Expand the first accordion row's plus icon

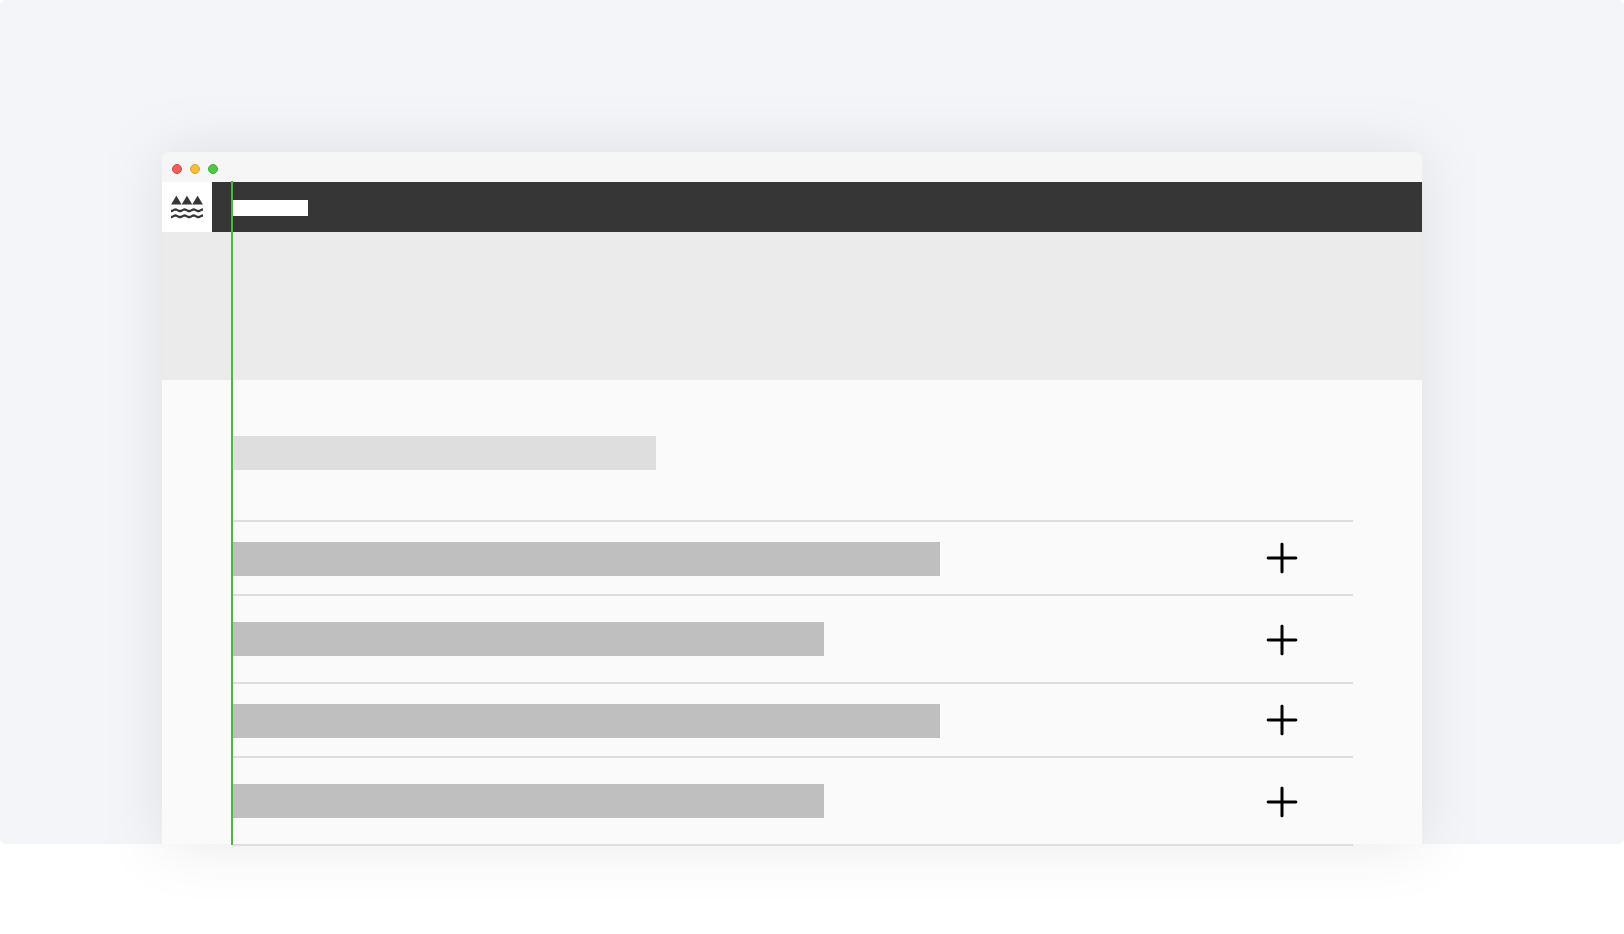pyautogui.click(x=1281, y=558)
